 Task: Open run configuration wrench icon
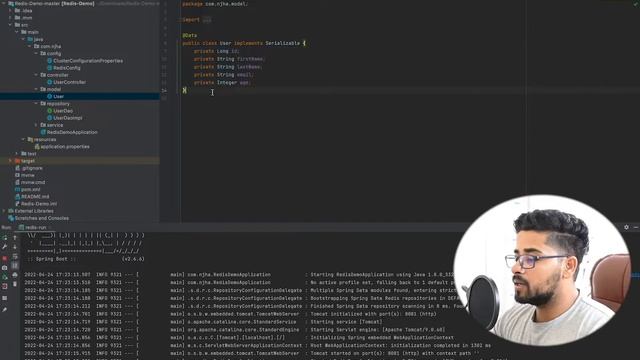(x=4, y=247)
